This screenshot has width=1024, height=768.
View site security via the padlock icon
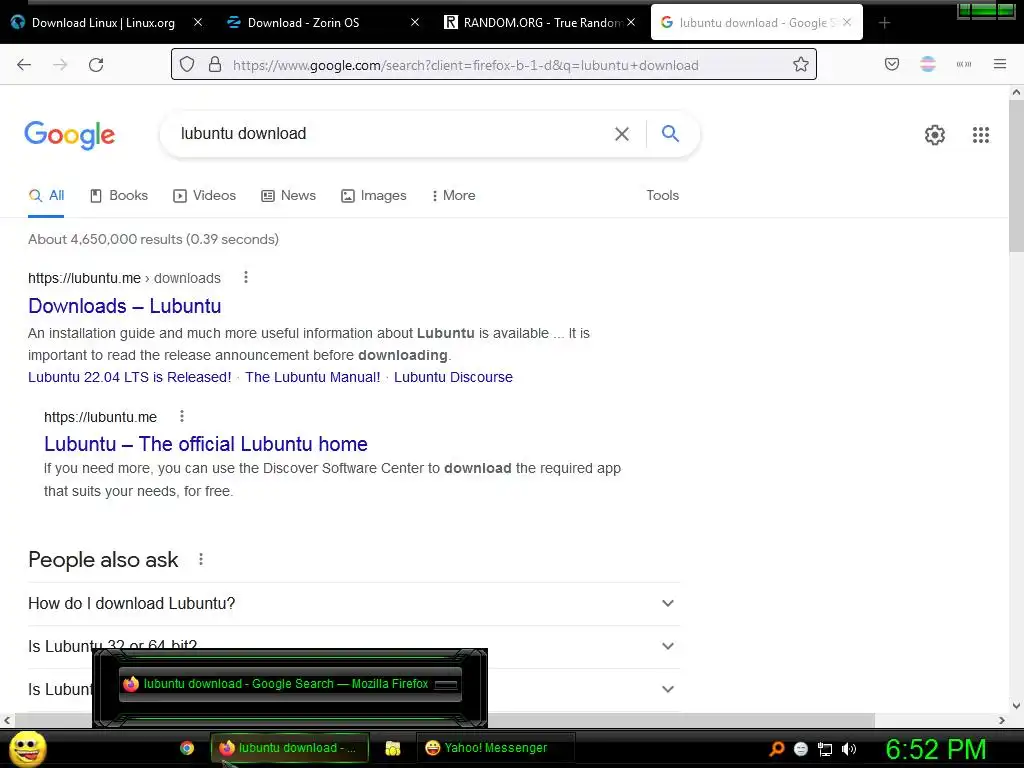215,64
